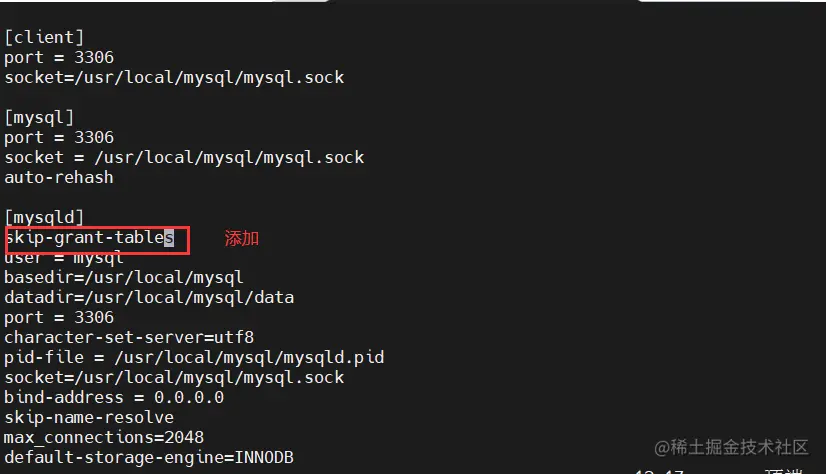Click the [mysqld] section header
This screenshot has width=826, height=474.
[x=38, y=218]
